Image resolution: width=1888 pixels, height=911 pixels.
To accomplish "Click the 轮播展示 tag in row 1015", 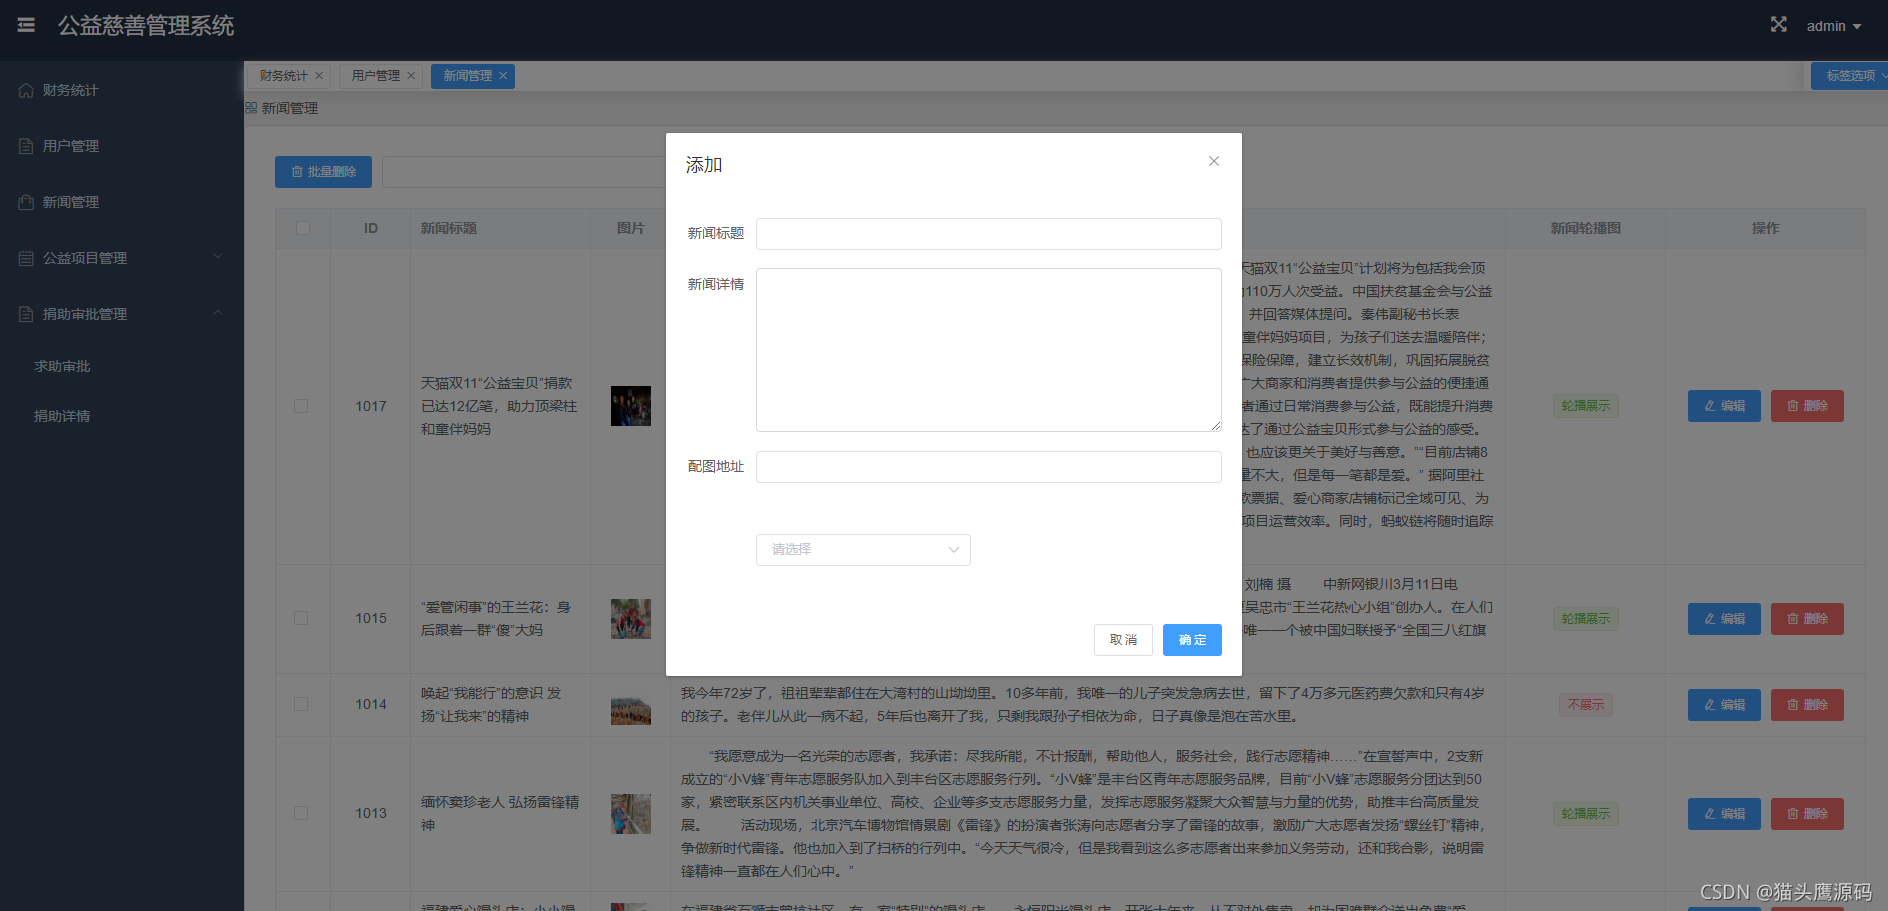I will click(1586, 619).
